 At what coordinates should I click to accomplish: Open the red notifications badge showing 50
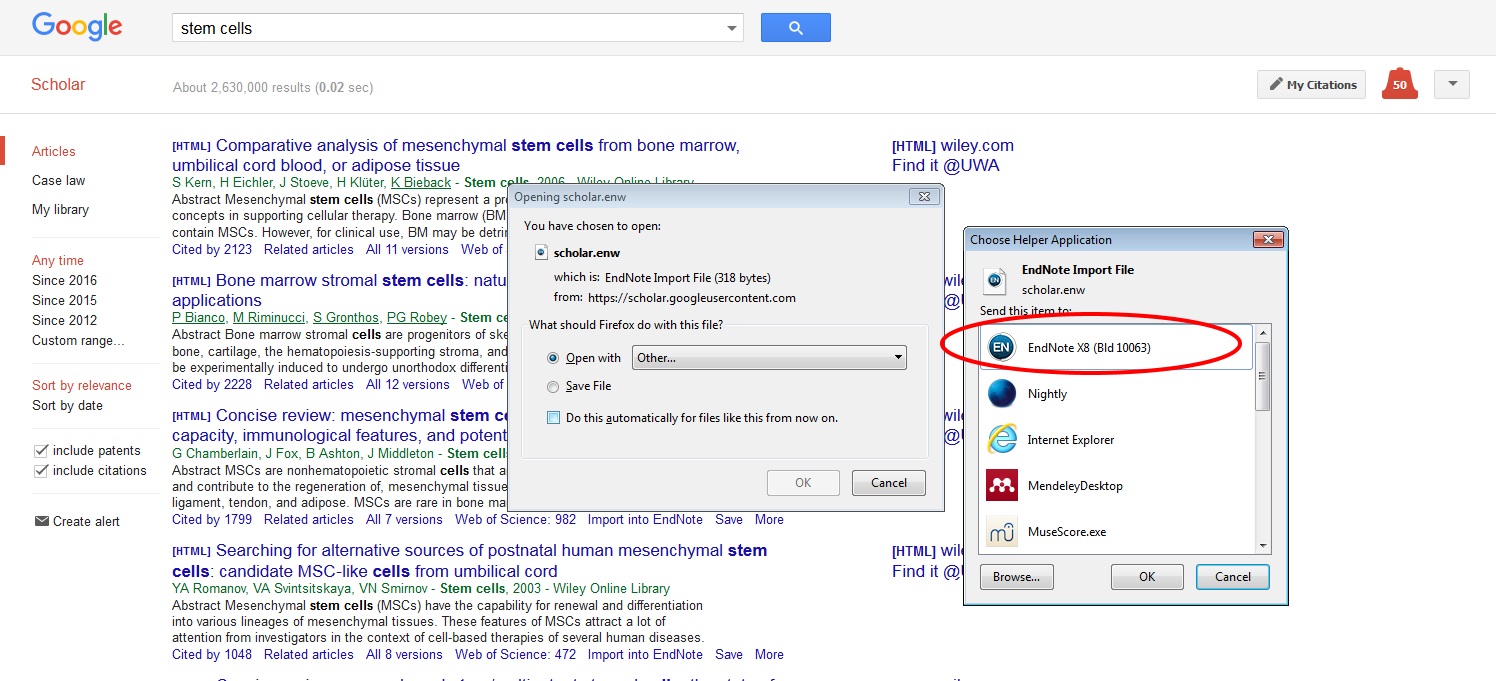click(1399, 84)
